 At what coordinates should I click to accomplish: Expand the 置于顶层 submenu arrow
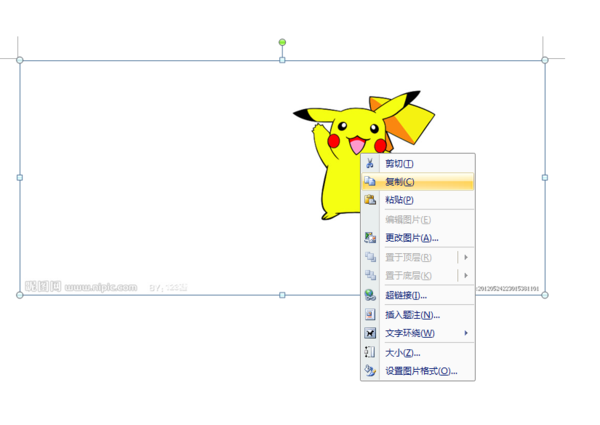[x=466, y=257]
